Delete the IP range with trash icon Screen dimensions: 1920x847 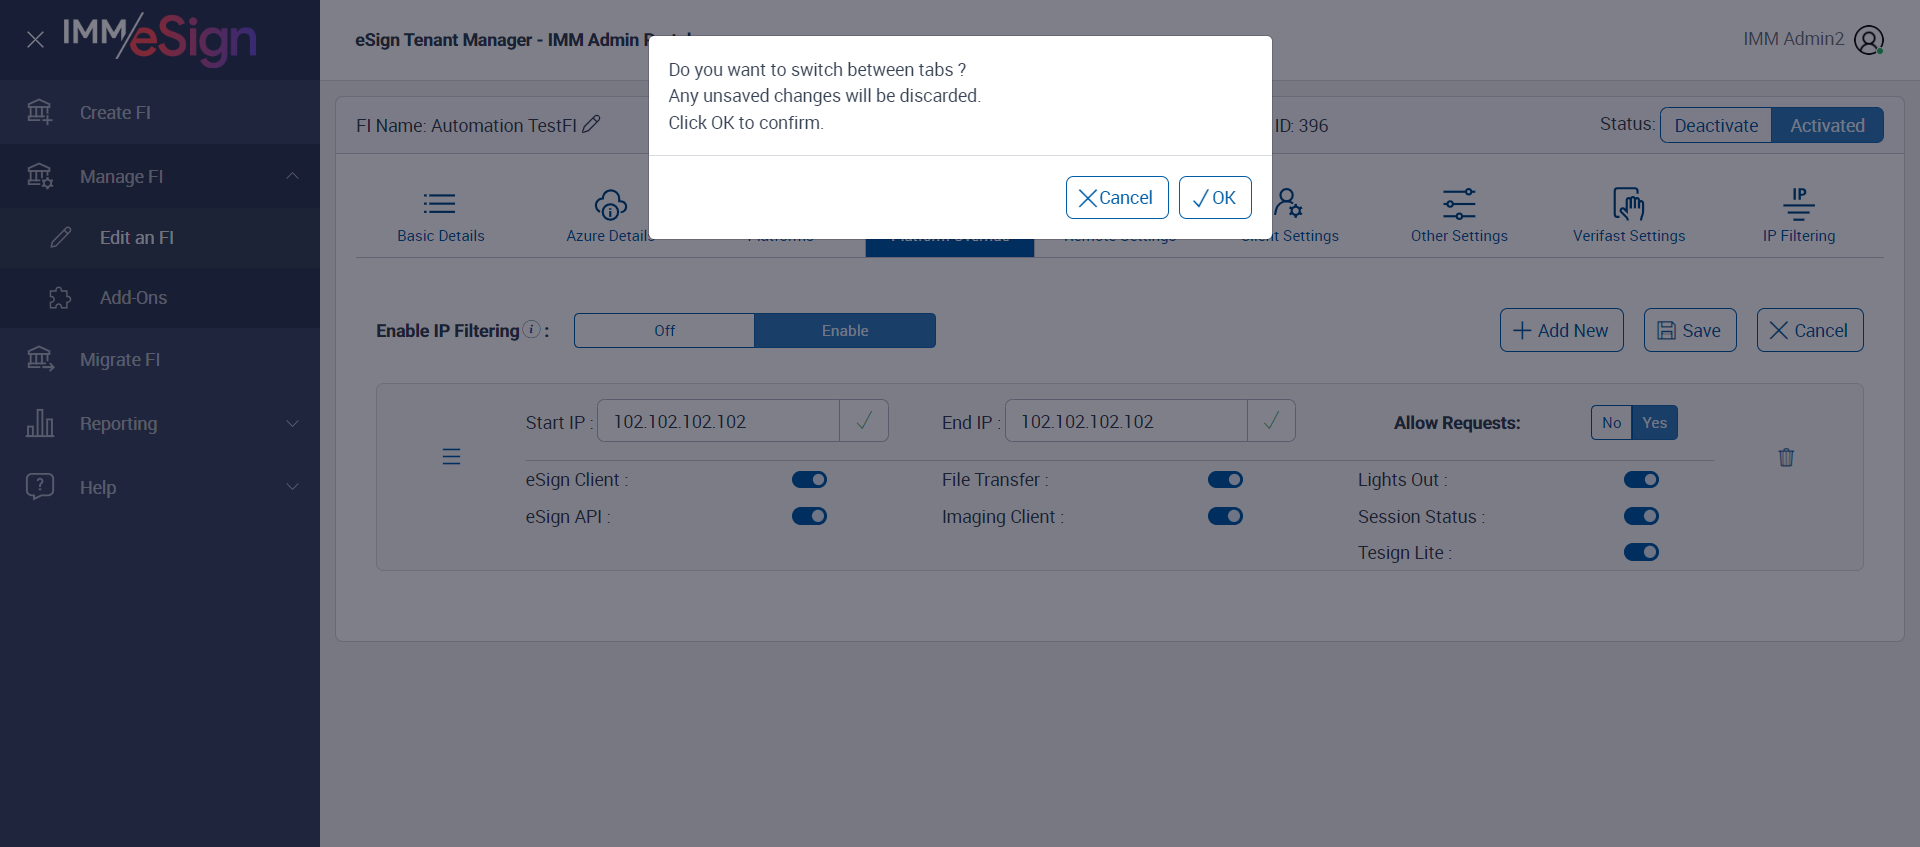pyautogui.click(x=1786, y=457)
